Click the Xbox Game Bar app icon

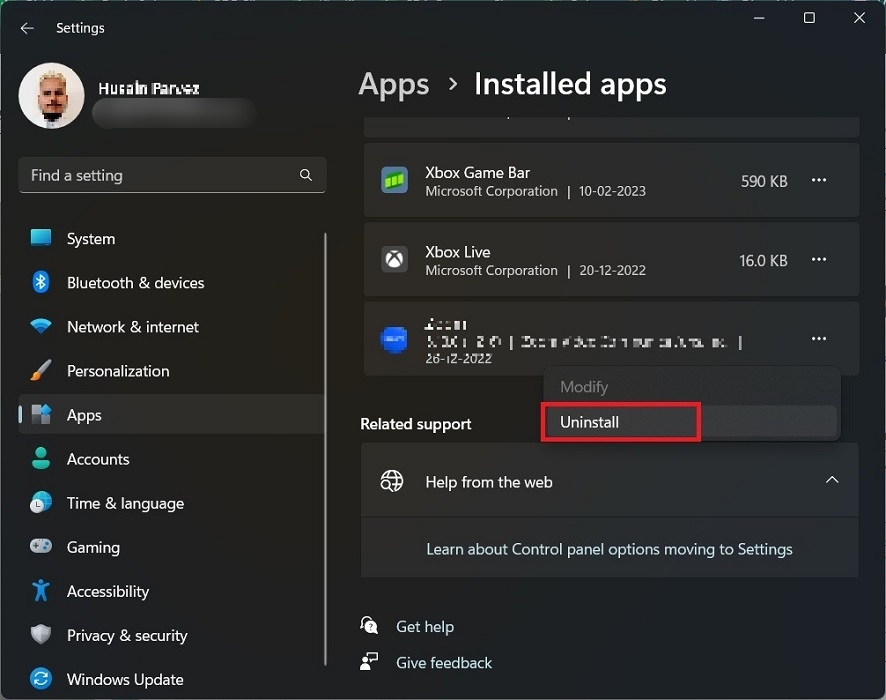393,181
